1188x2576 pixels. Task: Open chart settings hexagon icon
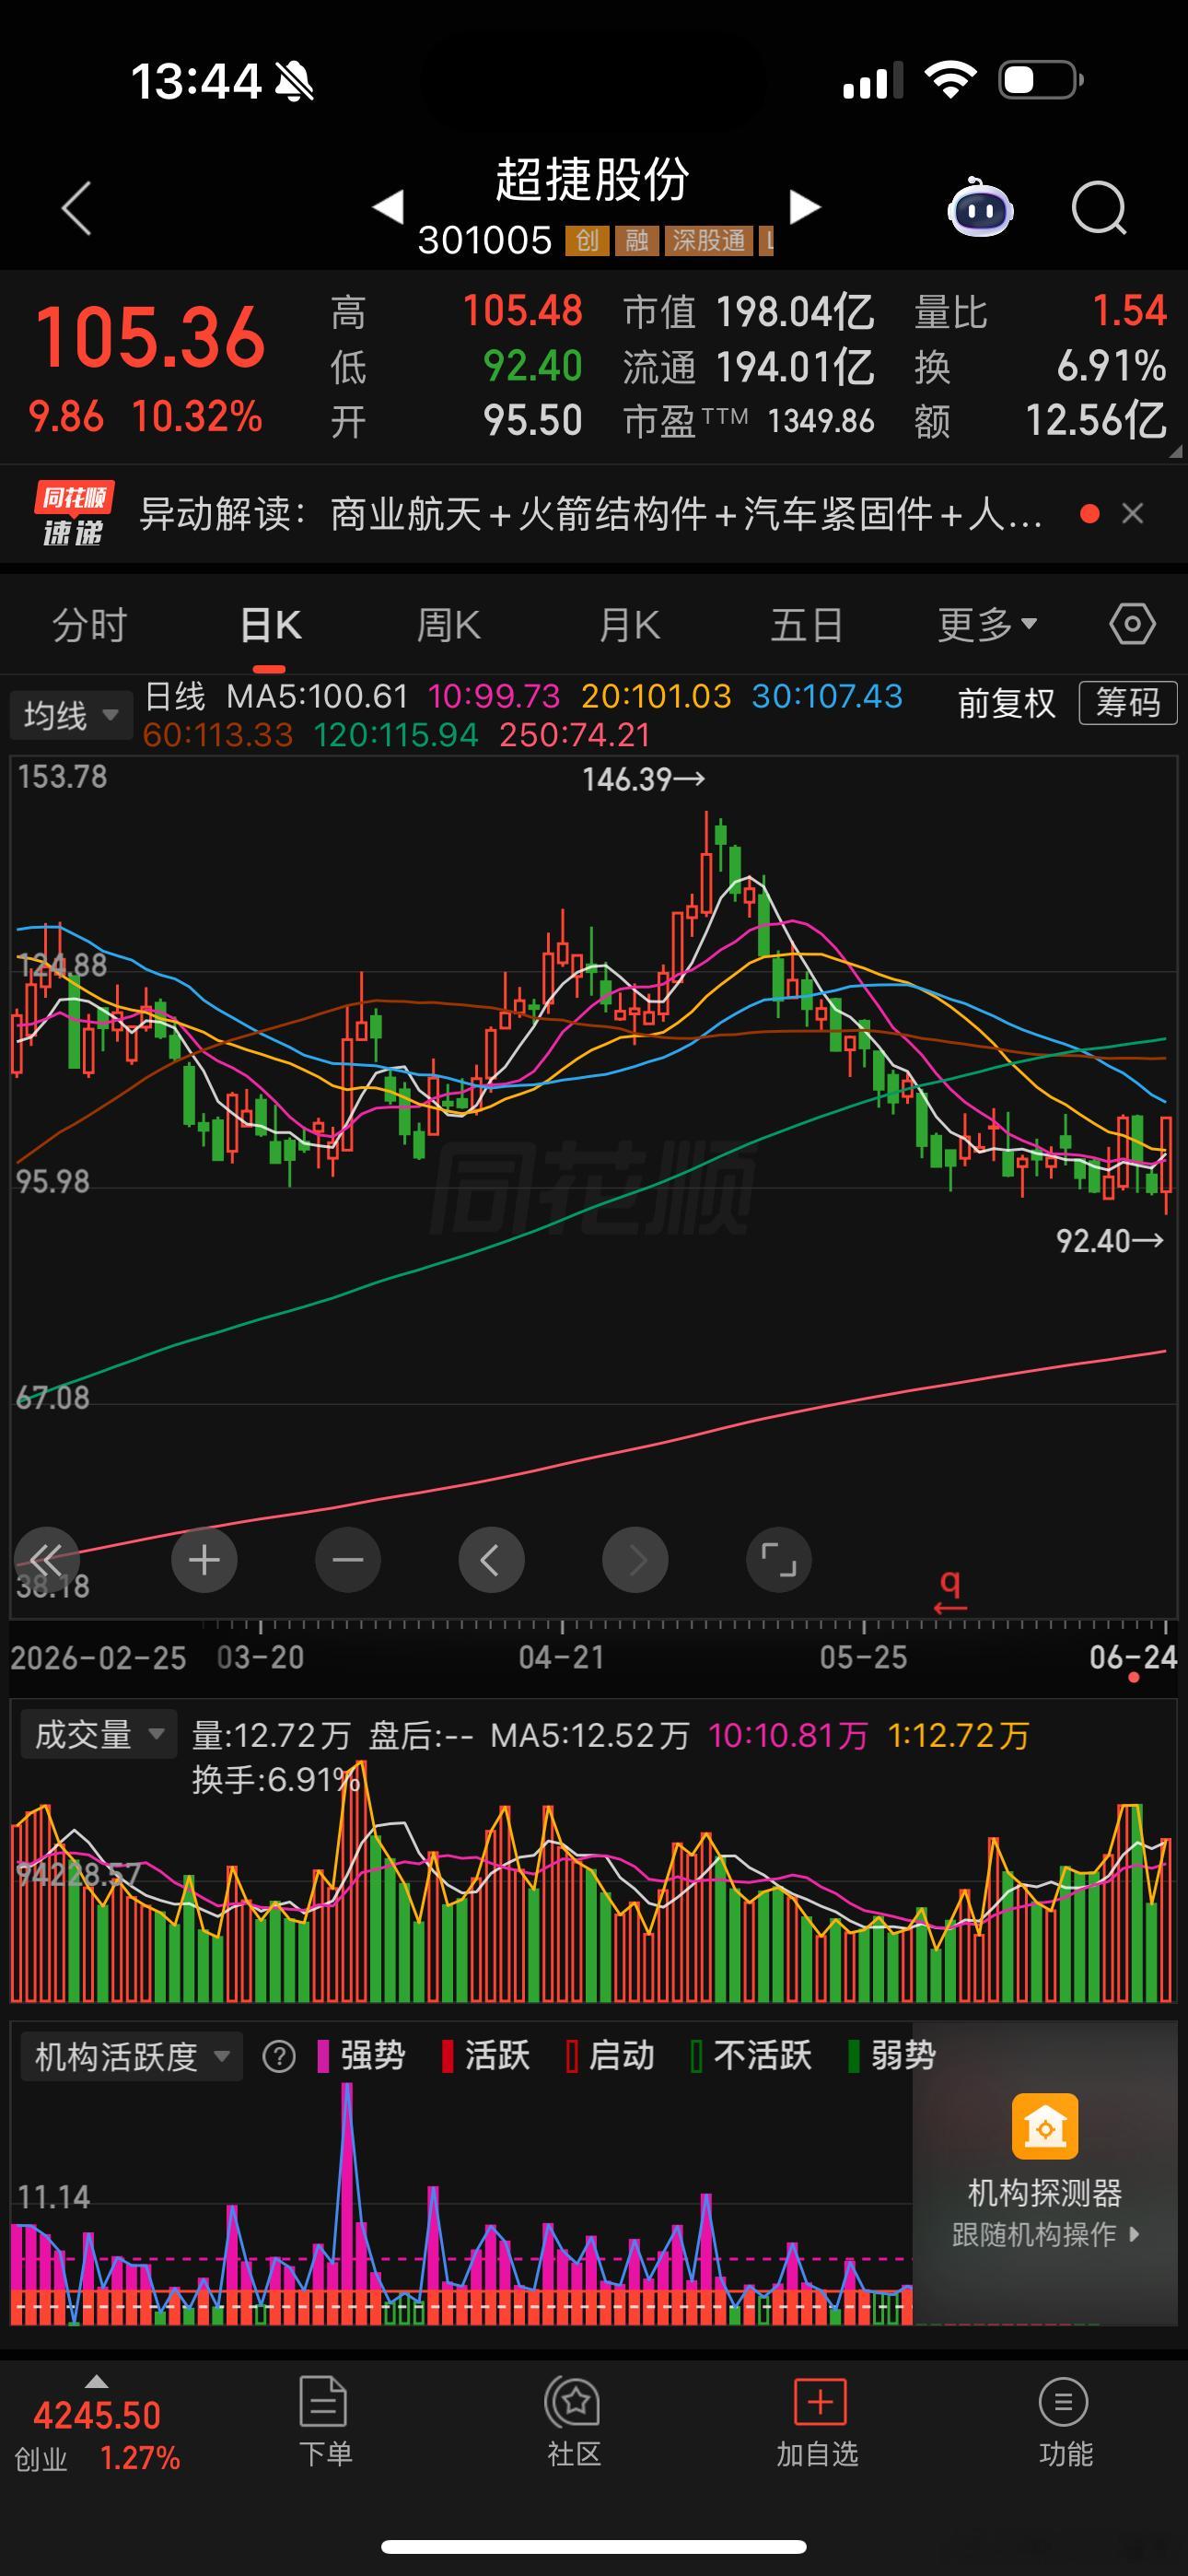1132,624
